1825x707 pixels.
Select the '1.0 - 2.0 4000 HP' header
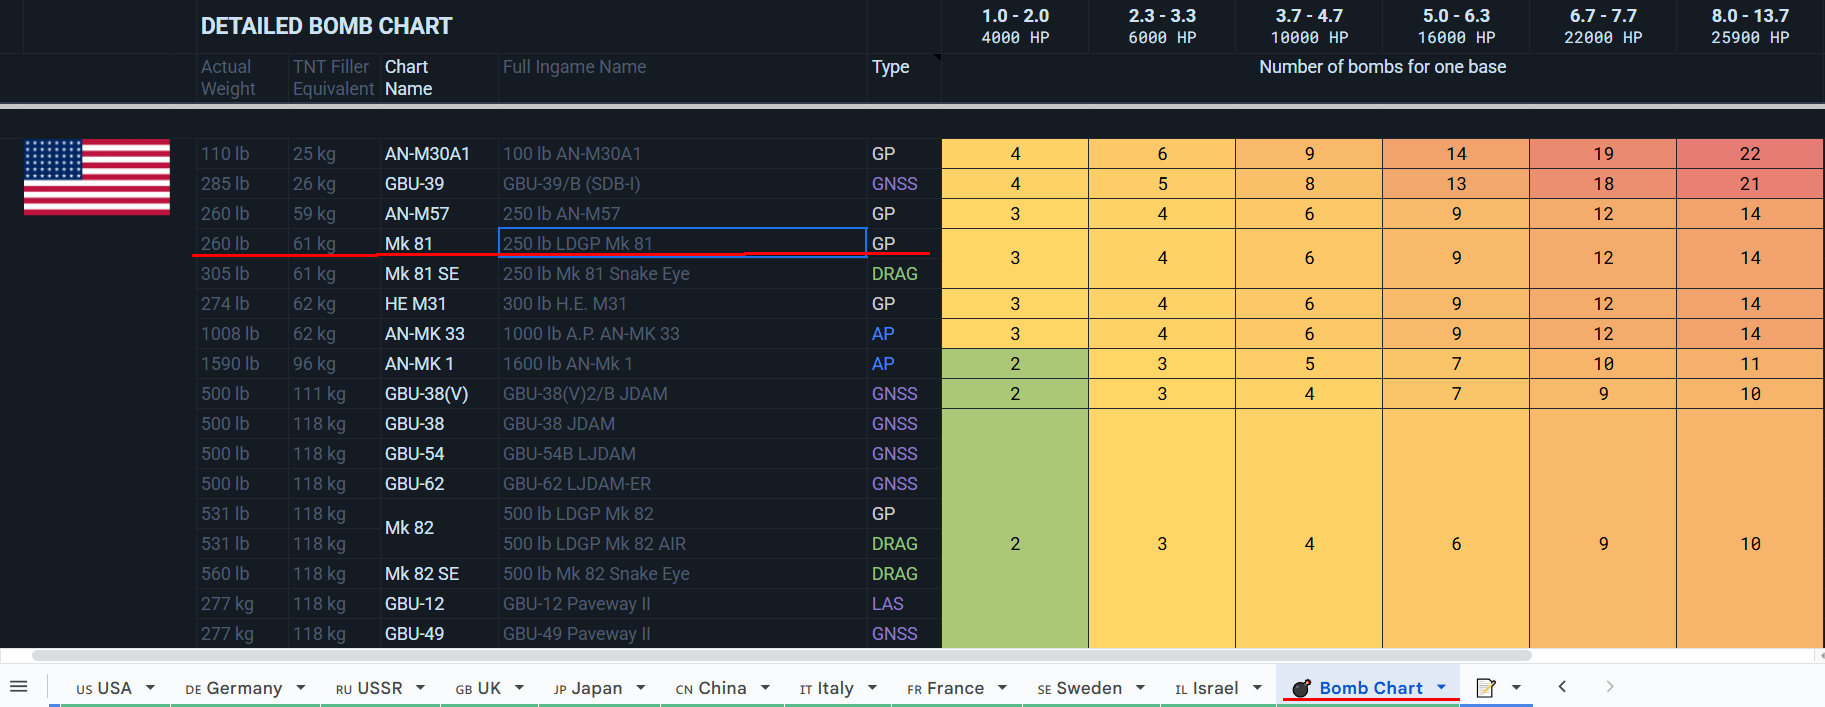click(1015, 27)
